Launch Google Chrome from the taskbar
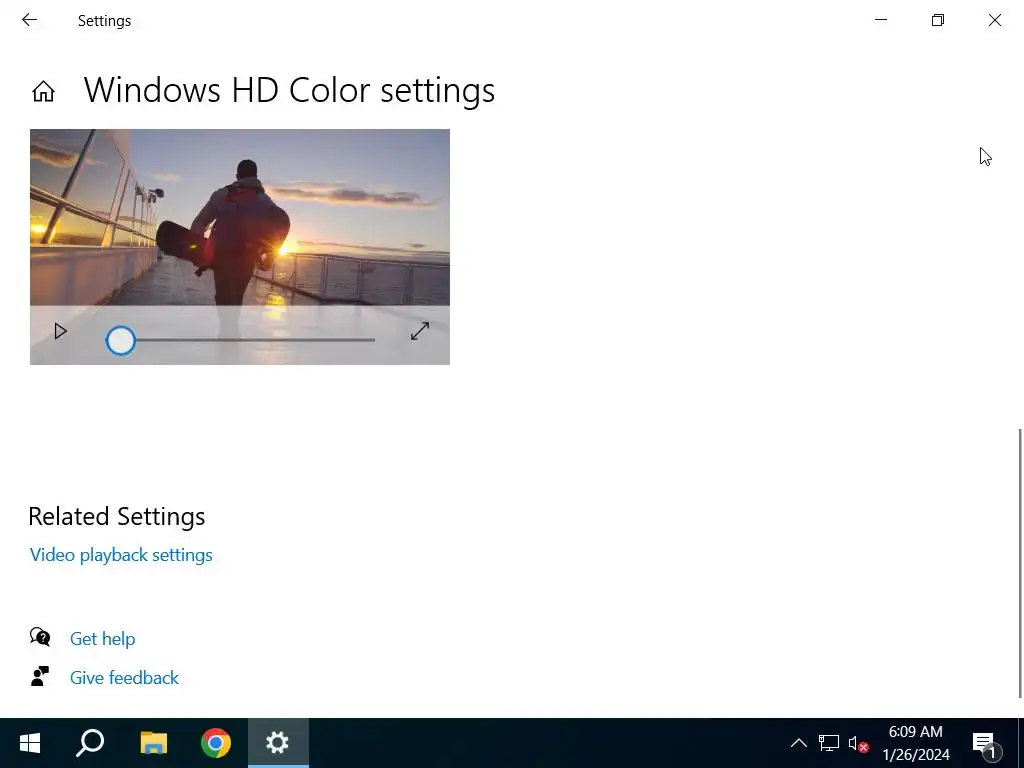1024x768 pixels. [x=216, y=743]
